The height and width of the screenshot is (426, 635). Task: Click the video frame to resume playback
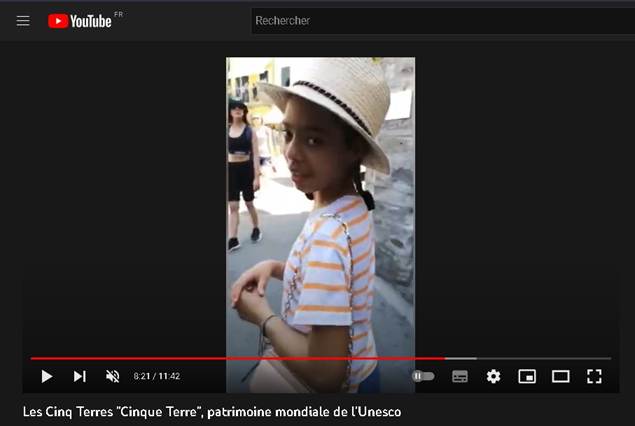coord(320,200)
